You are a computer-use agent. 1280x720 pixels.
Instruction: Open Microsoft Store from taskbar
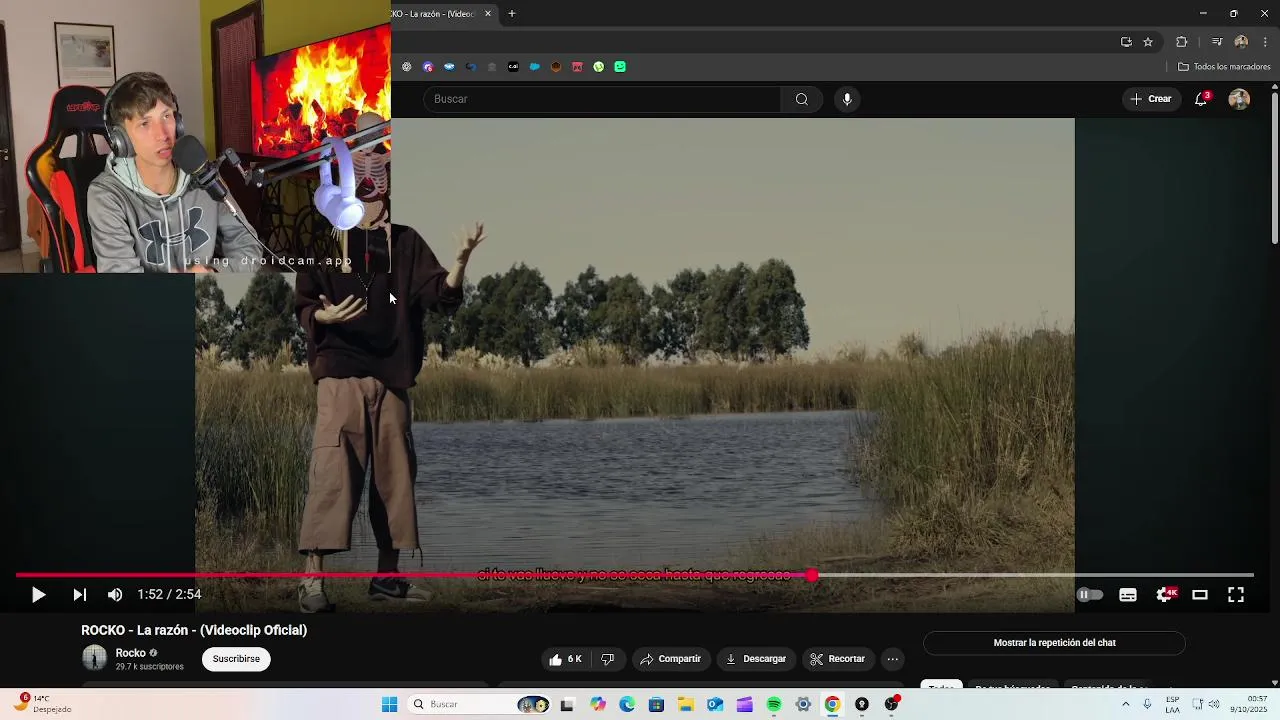pyautogui.click(x=656, y=704)
